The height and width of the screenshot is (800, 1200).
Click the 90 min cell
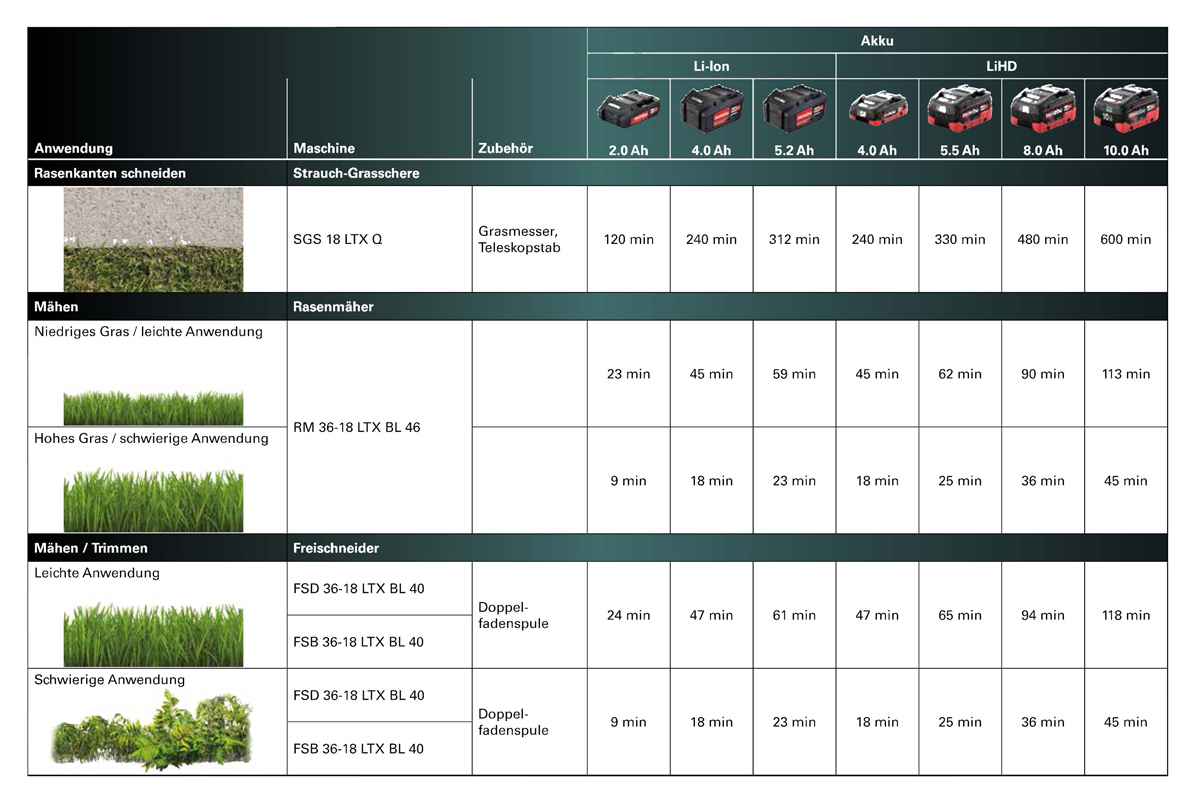(x=1043, y=374)
